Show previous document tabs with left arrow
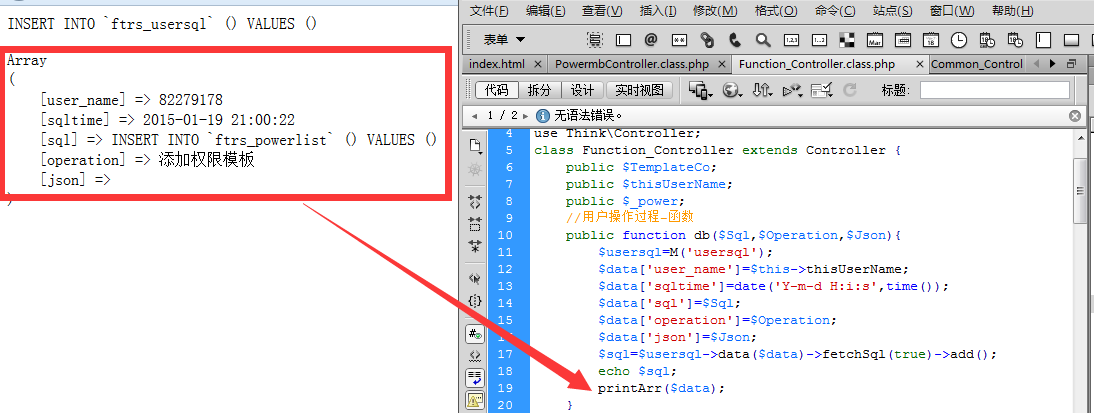Screen dimensions: 1094x413 1035,64
